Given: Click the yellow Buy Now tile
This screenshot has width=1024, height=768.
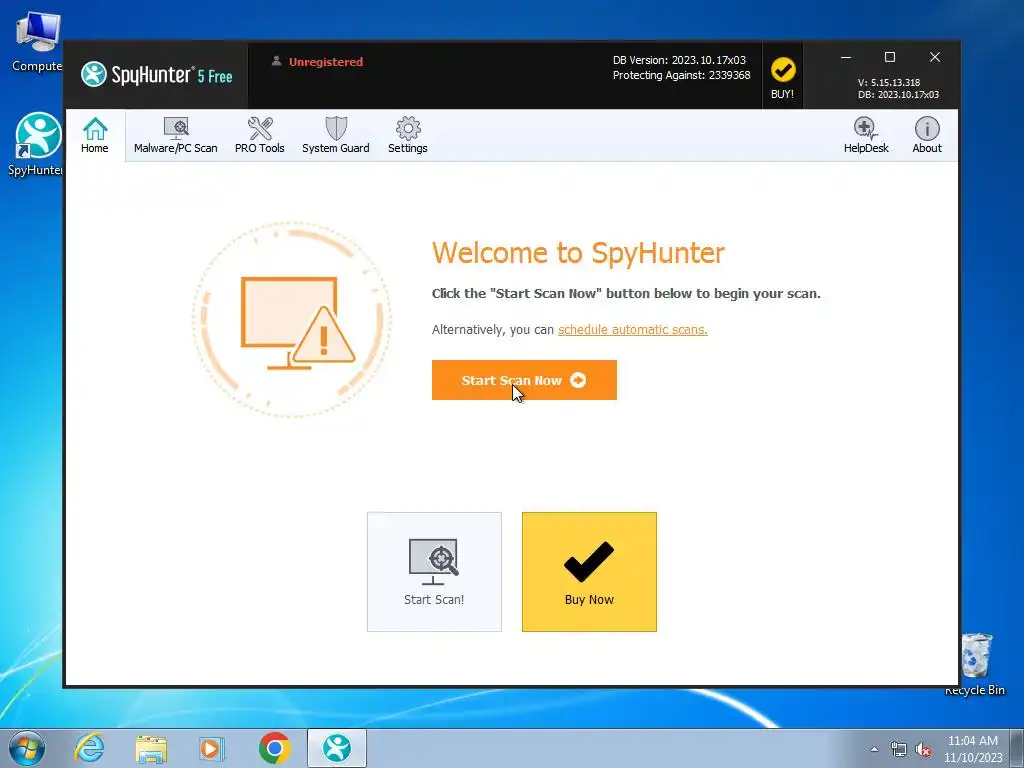Looking at the screenshot, I should point(589,571).
